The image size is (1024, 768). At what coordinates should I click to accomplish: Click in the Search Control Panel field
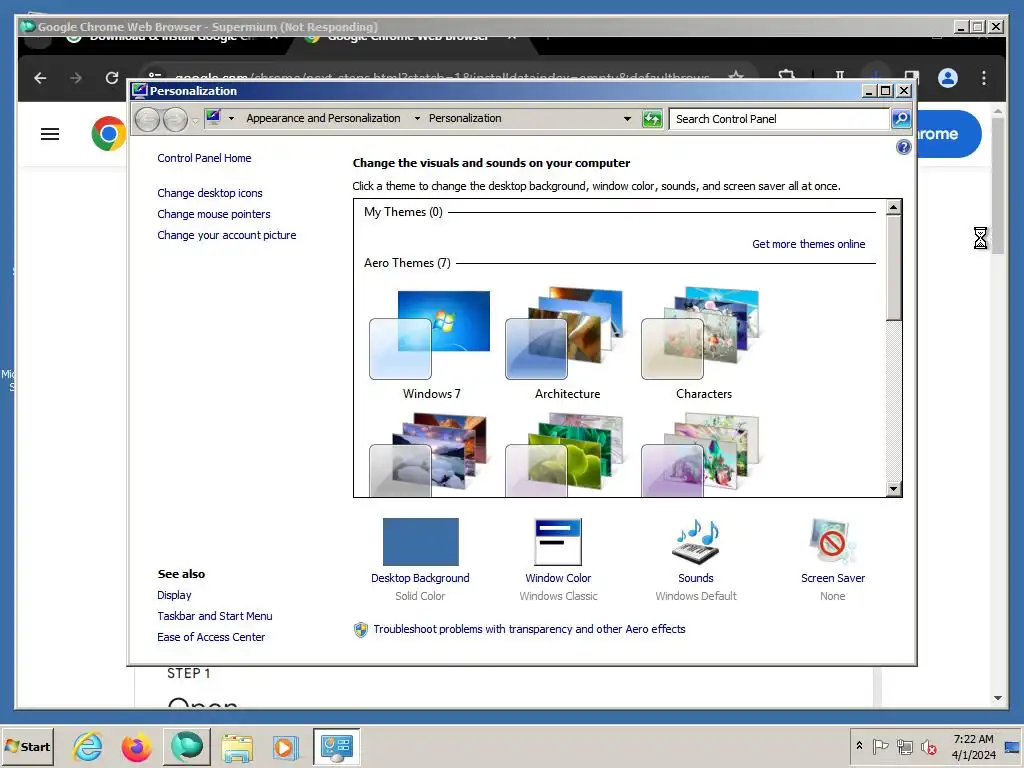click(780, 119)
